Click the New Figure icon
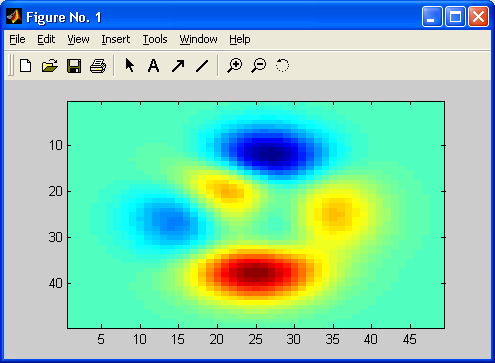The image size is (495, 363). click(25, 65)
